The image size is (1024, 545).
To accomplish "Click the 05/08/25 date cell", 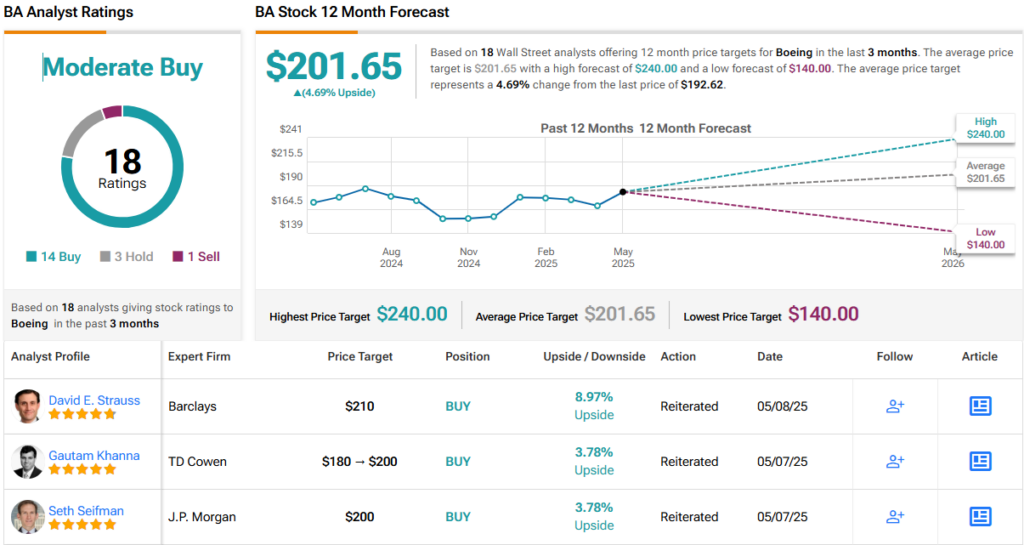I will (x=782, y=406).
